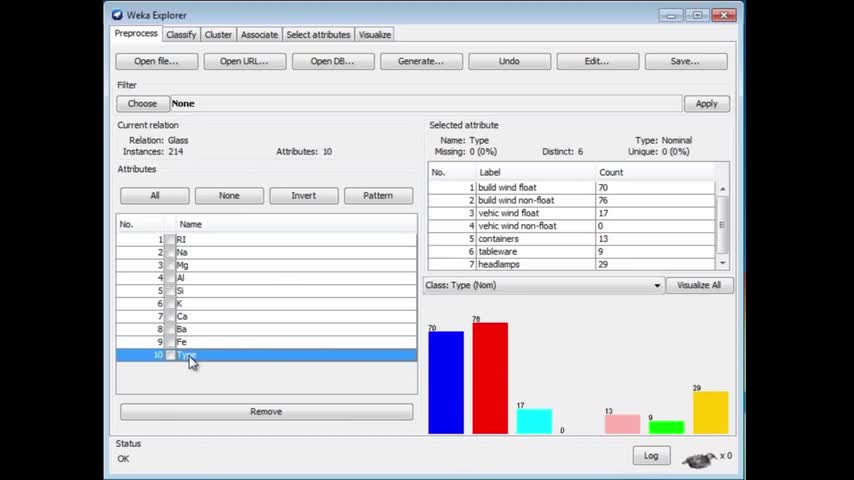Click the Open file... button
854x480 pixels.
[156, 61]
